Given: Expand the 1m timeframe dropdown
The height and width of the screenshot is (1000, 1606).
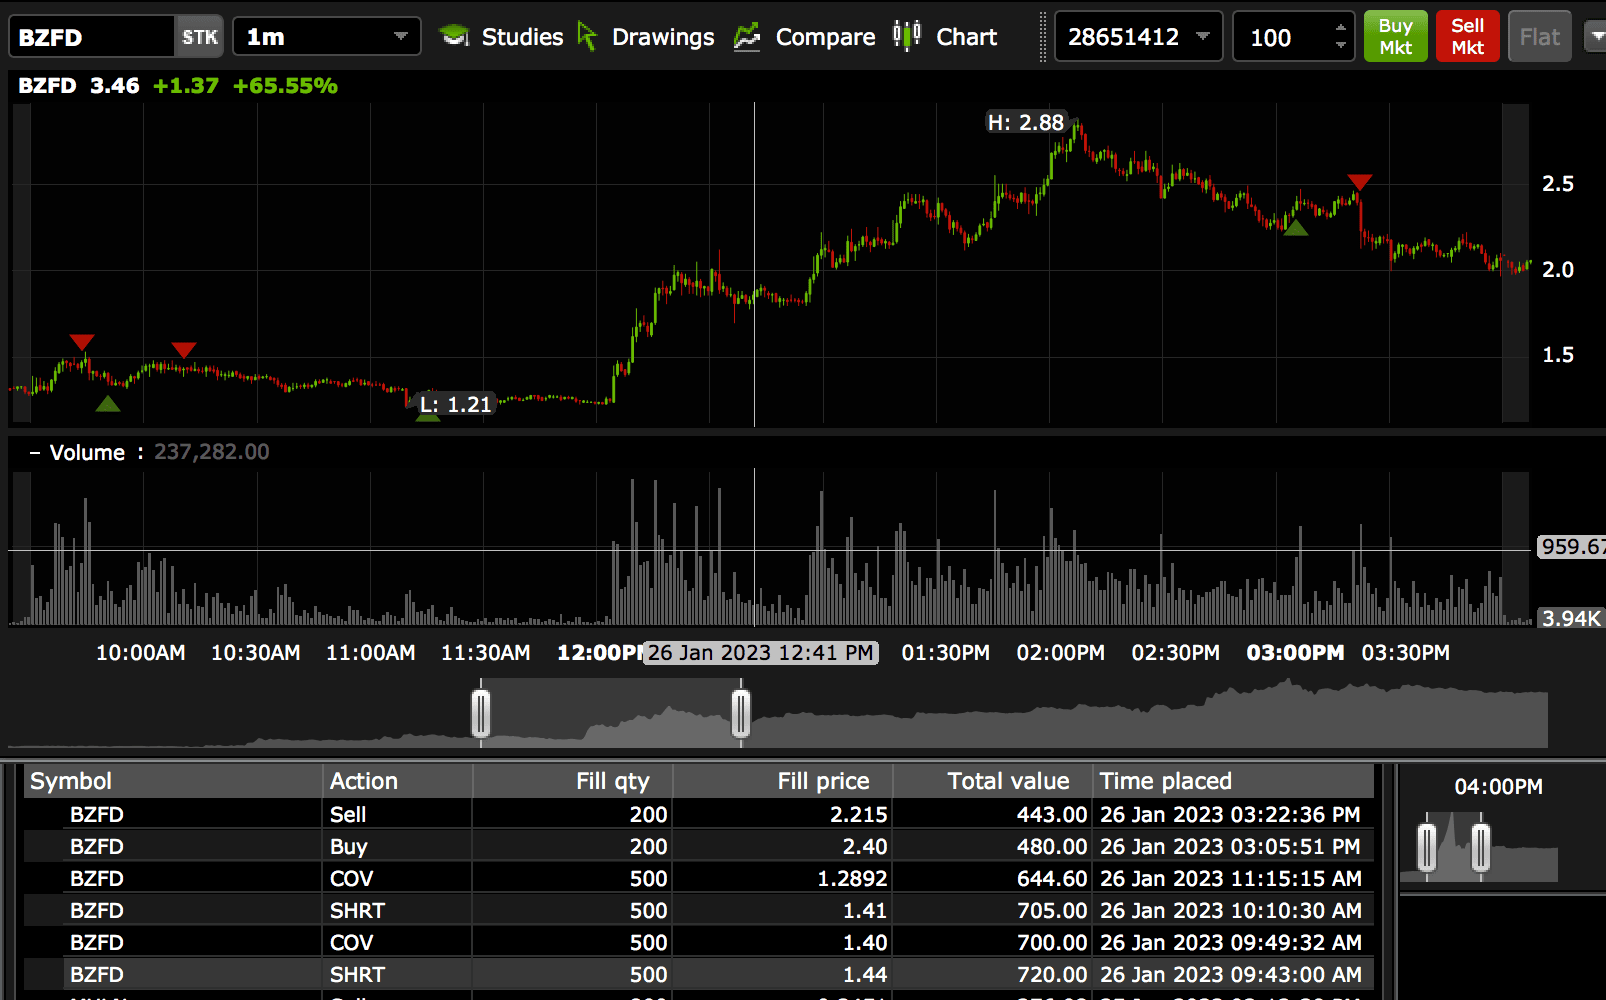Looking at the screenshot, I should pyautogui.click(x=400, y=37).
